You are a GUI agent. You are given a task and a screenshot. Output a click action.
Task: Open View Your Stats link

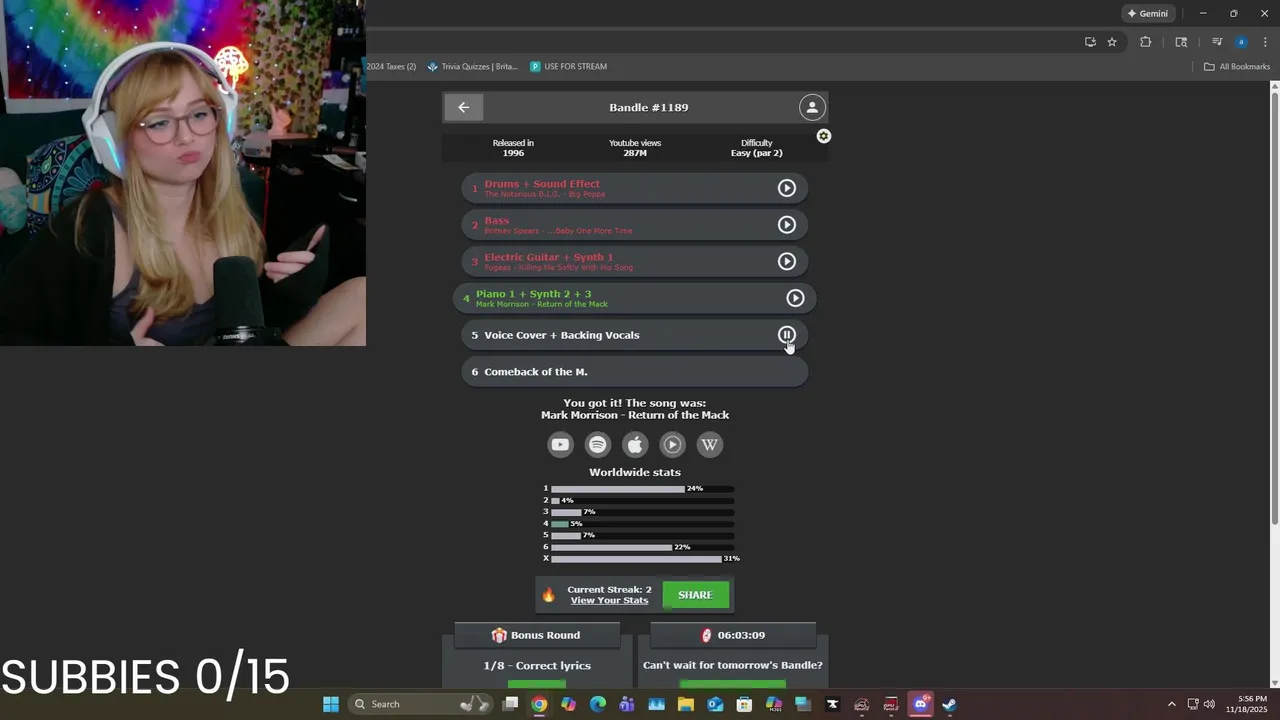pyautogui.click(x=609, y=600)
